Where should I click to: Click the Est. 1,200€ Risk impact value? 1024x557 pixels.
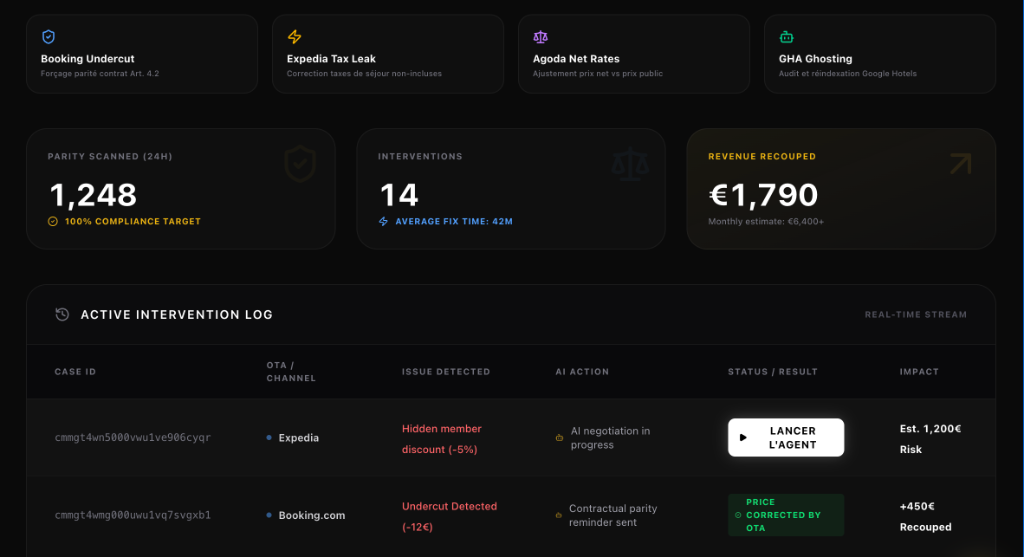point(930,439)
